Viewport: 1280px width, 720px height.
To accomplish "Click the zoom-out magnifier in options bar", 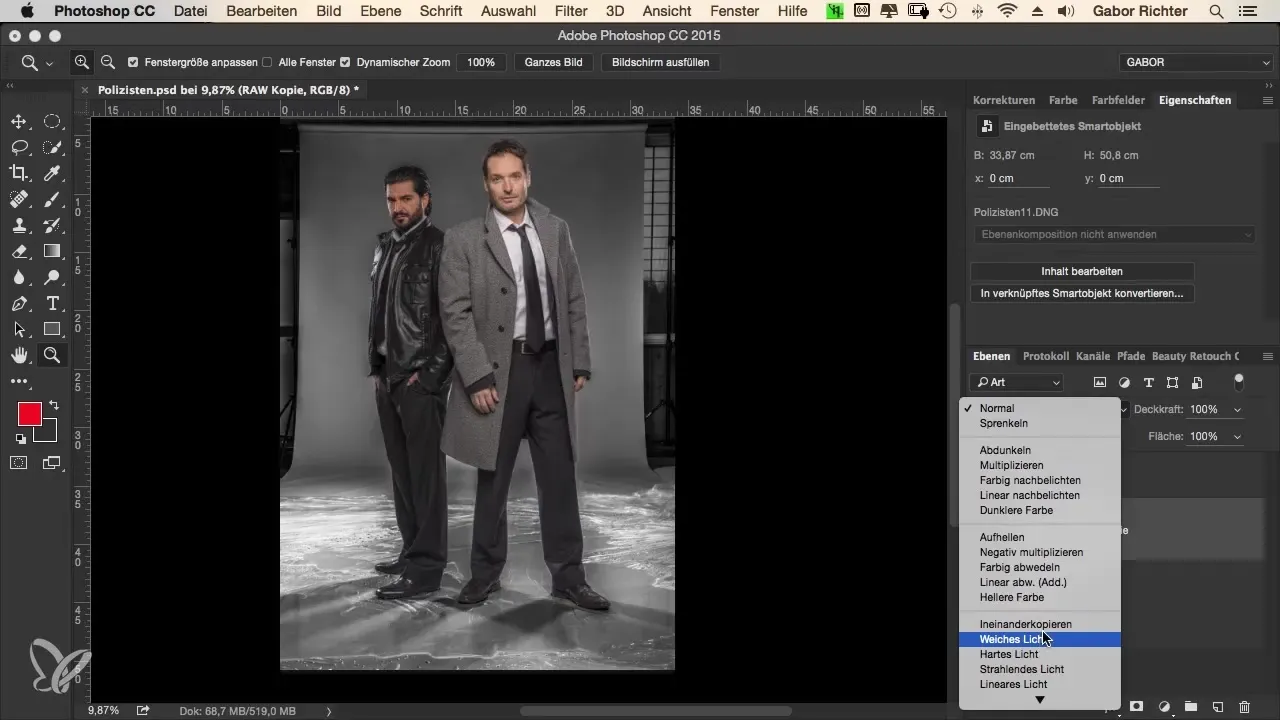I will [107, 62].
